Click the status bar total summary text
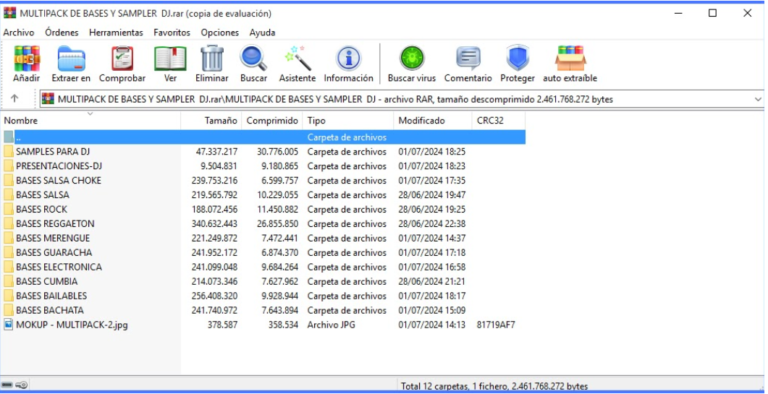The height and width of the screenshot is (394, 768). pos(494,386)
